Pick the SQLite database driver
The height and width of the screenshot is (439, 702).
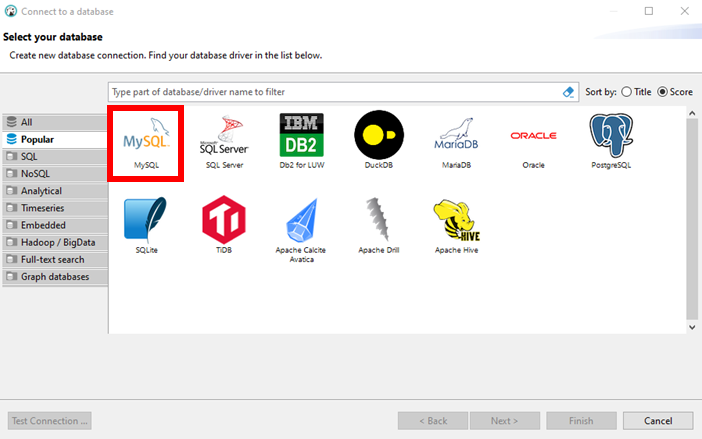click(146, 226)
